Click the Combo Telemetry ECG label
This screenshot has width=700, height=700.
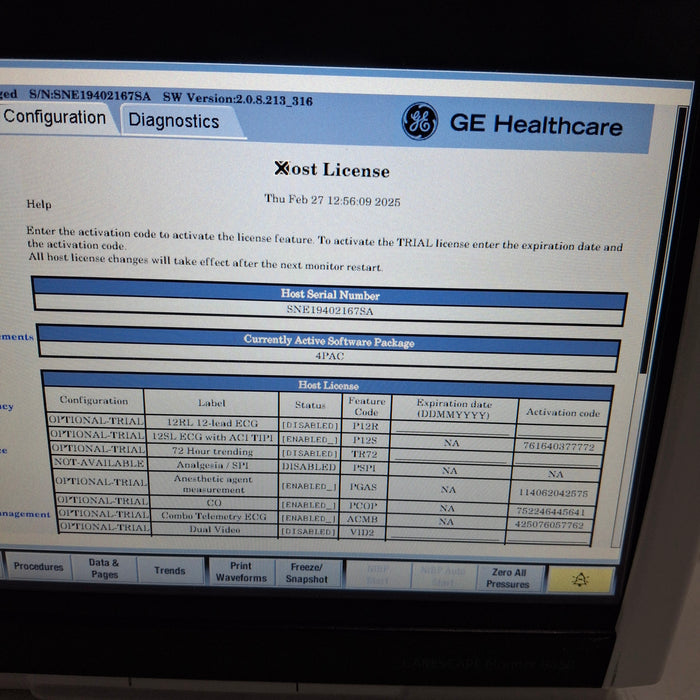pos(214,516)
